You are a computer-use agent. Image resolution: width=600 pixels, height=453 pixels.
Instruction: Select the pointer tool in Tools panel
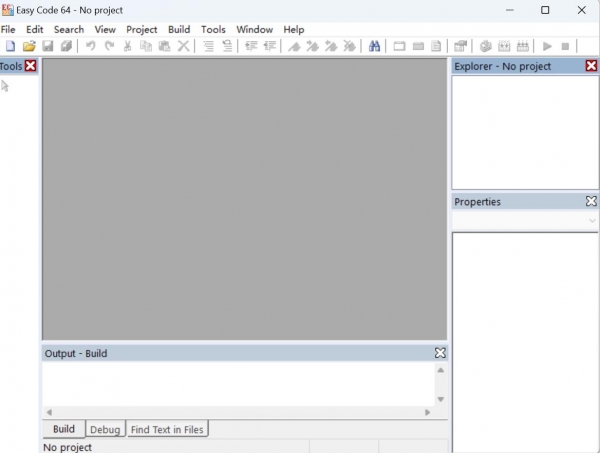[x=6, y=86]
